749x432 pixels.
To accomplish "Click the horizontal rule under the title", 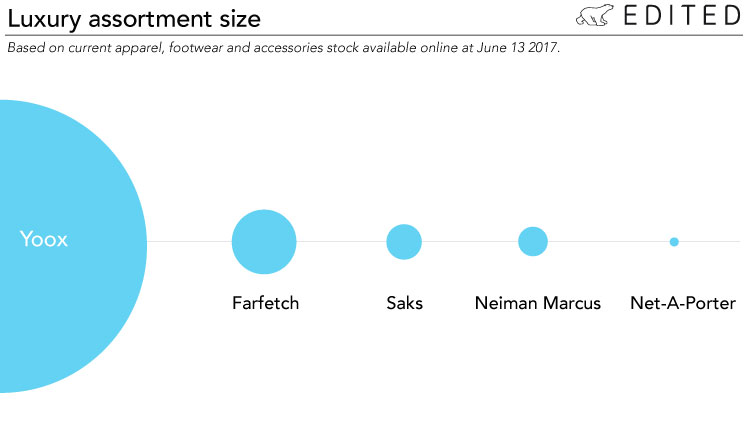I will coord(374,35).
